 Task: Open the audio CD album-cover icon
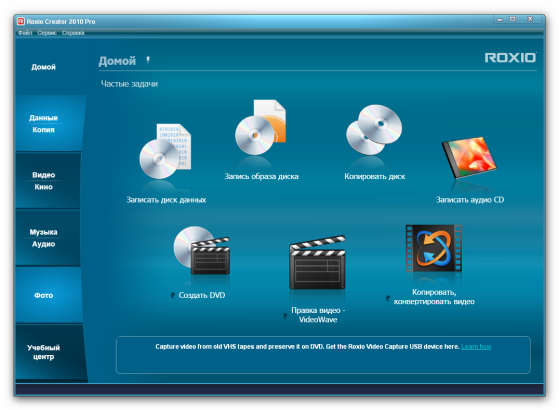click(469, 157)
